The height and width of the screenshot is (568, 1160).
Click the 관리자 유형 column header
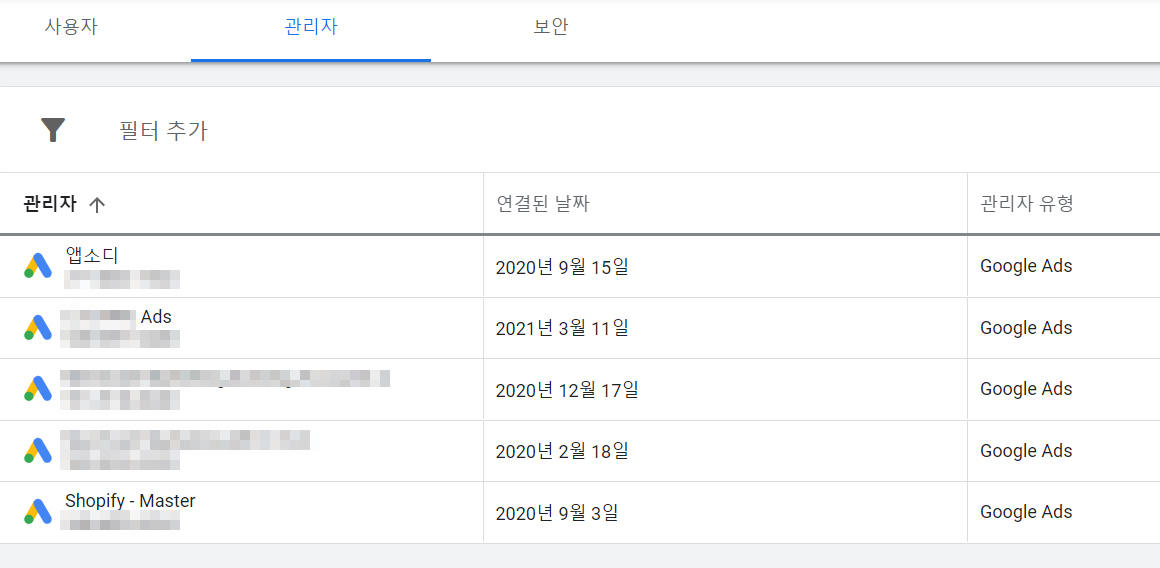1026,204
